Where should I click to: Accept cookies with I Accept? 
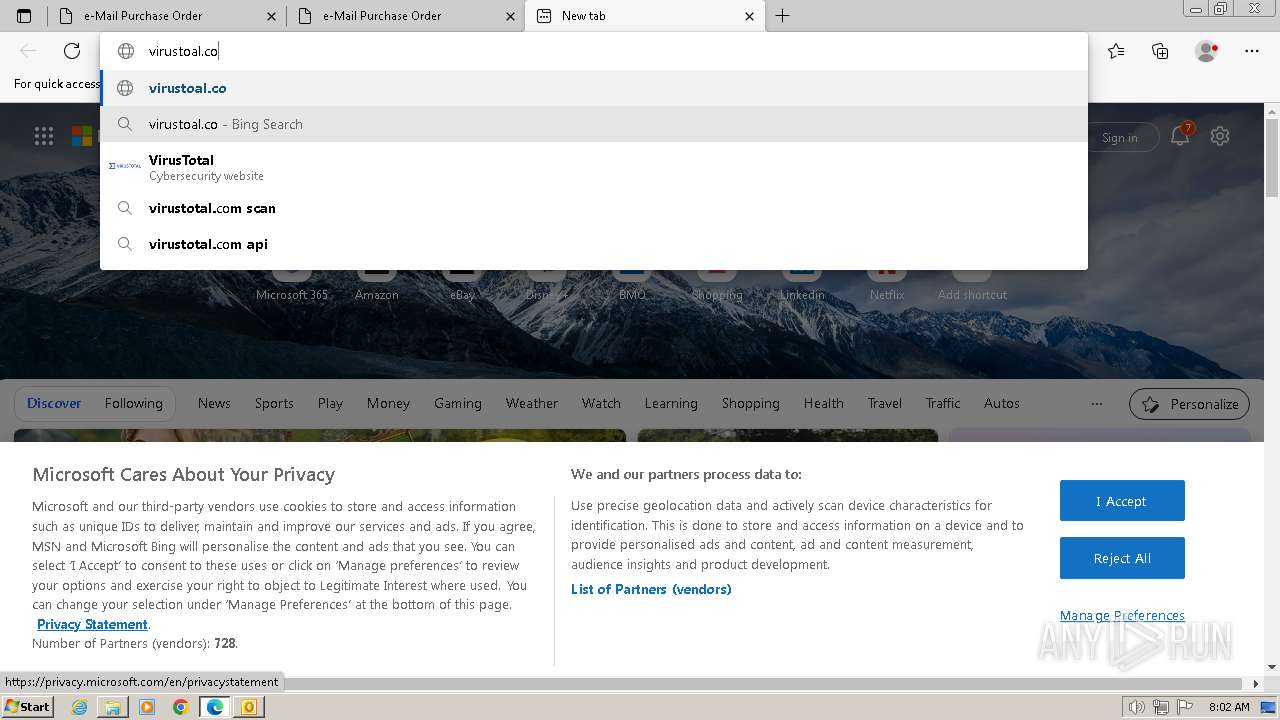tap(1122, 501)
